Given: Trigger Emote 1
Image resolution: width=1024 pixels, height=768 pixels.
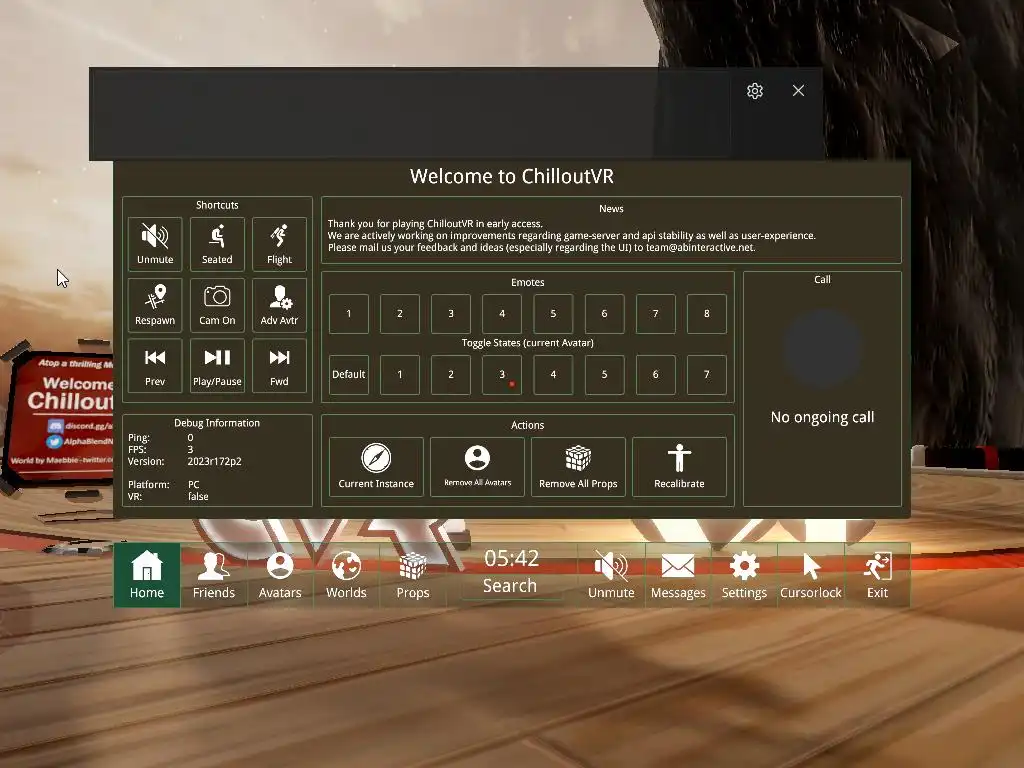Looking at the screenshot, I should coord(349,313).
